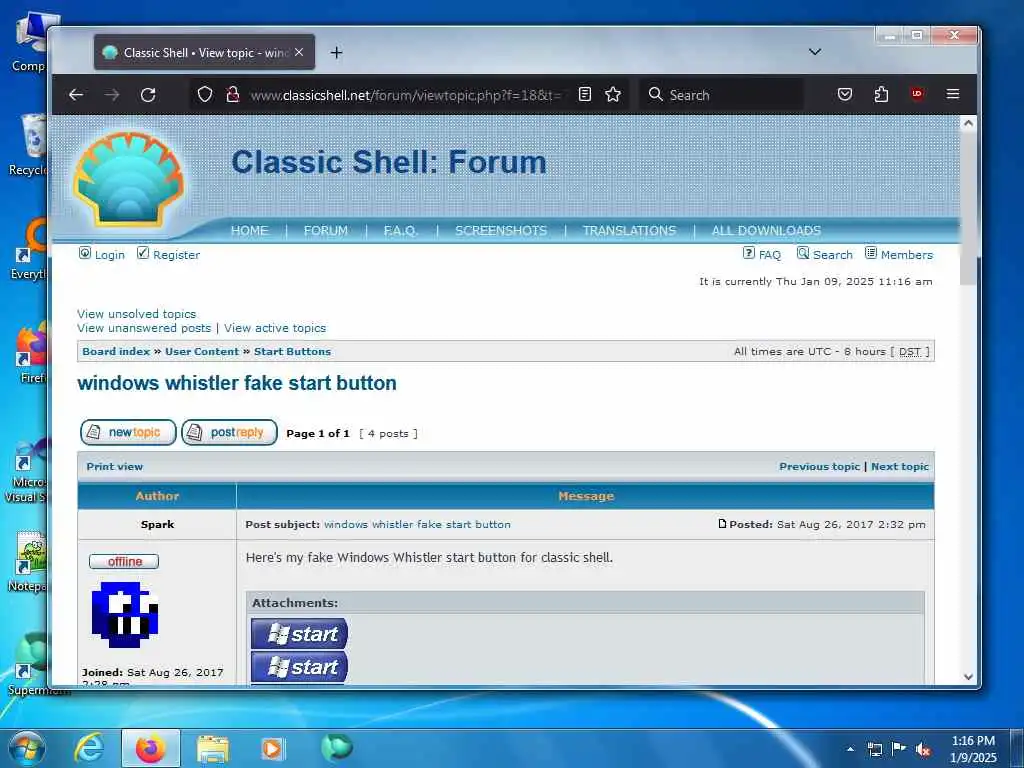The image size is (1024, 768).
Task: Open Windows Explorer from the taskbar
Action: coord(213,750)
